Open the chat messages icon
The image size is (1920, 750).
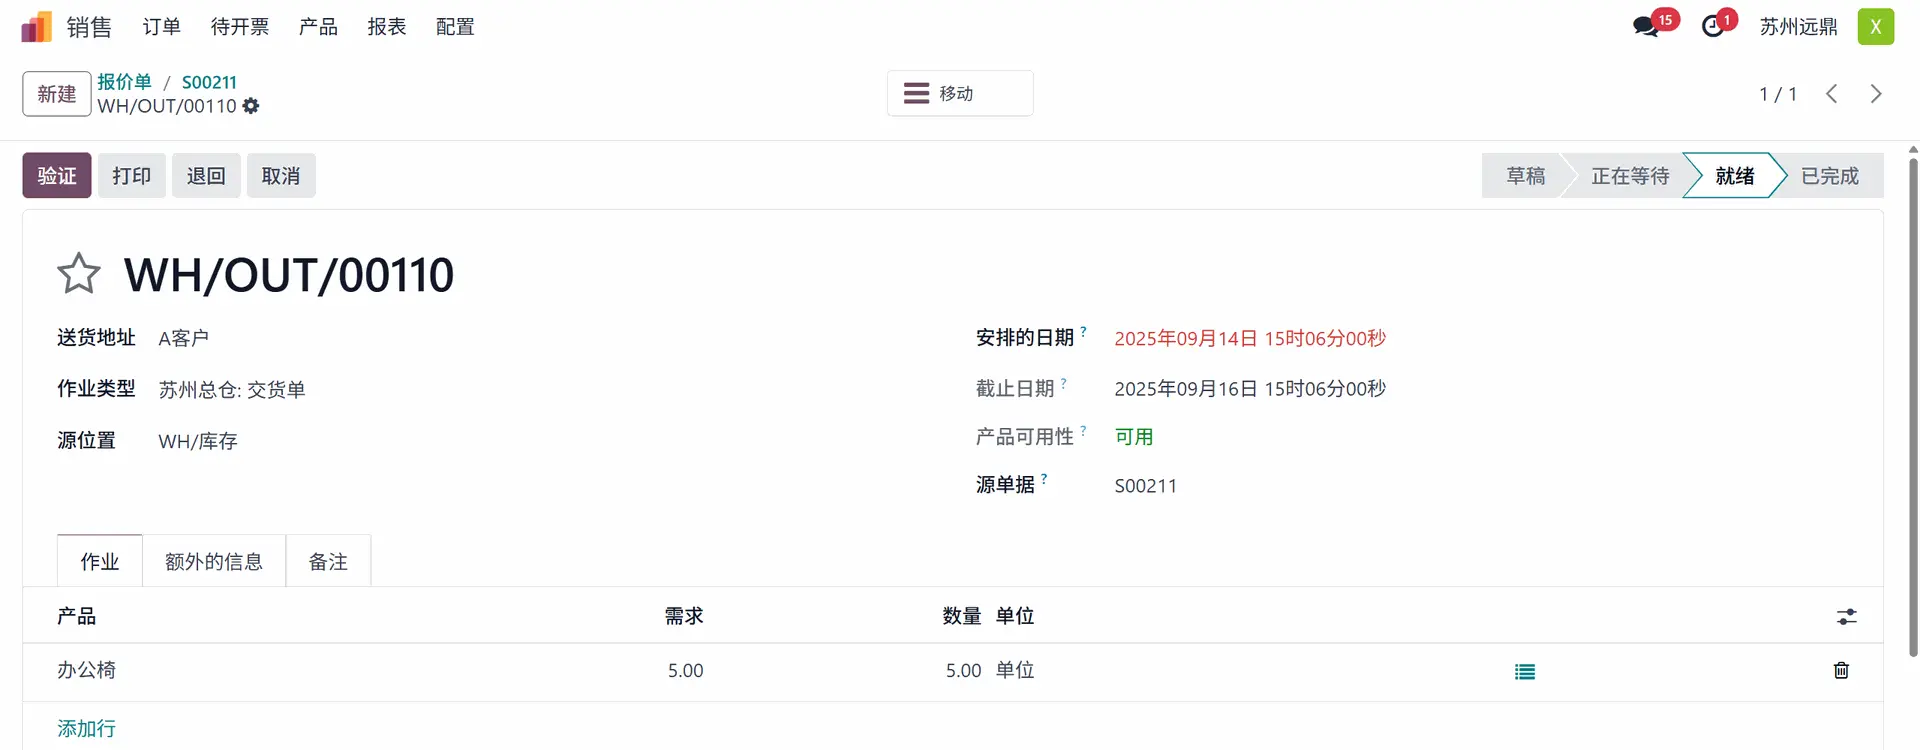tap(1645, 27)
